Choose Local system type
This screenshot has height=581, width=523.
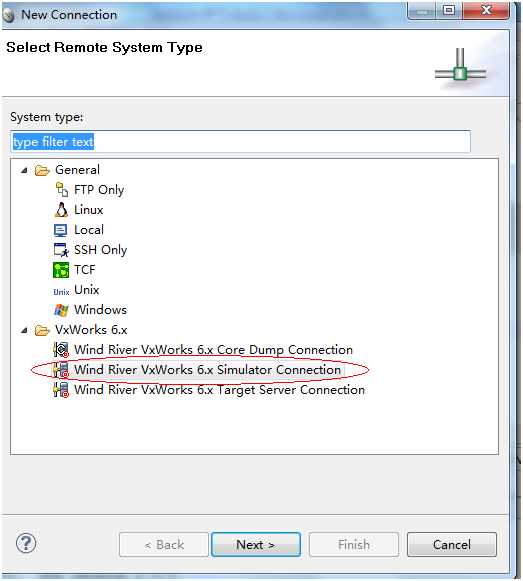click(x=89, y=230)
